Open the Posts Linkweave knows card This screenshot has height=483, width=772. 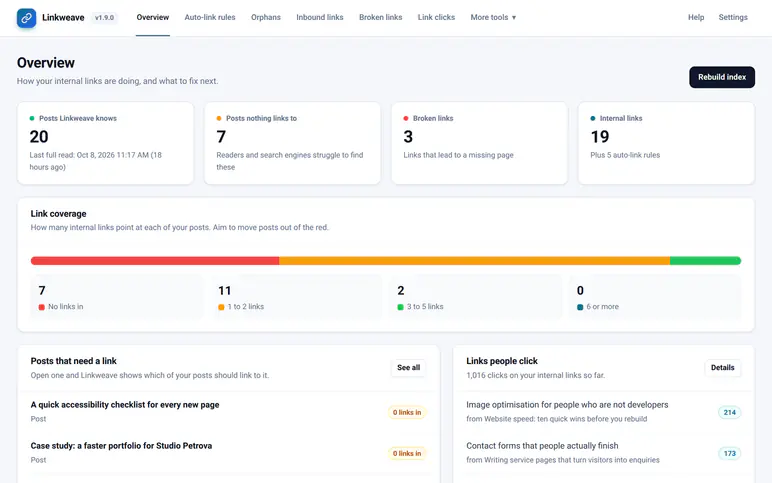point(105,143)
